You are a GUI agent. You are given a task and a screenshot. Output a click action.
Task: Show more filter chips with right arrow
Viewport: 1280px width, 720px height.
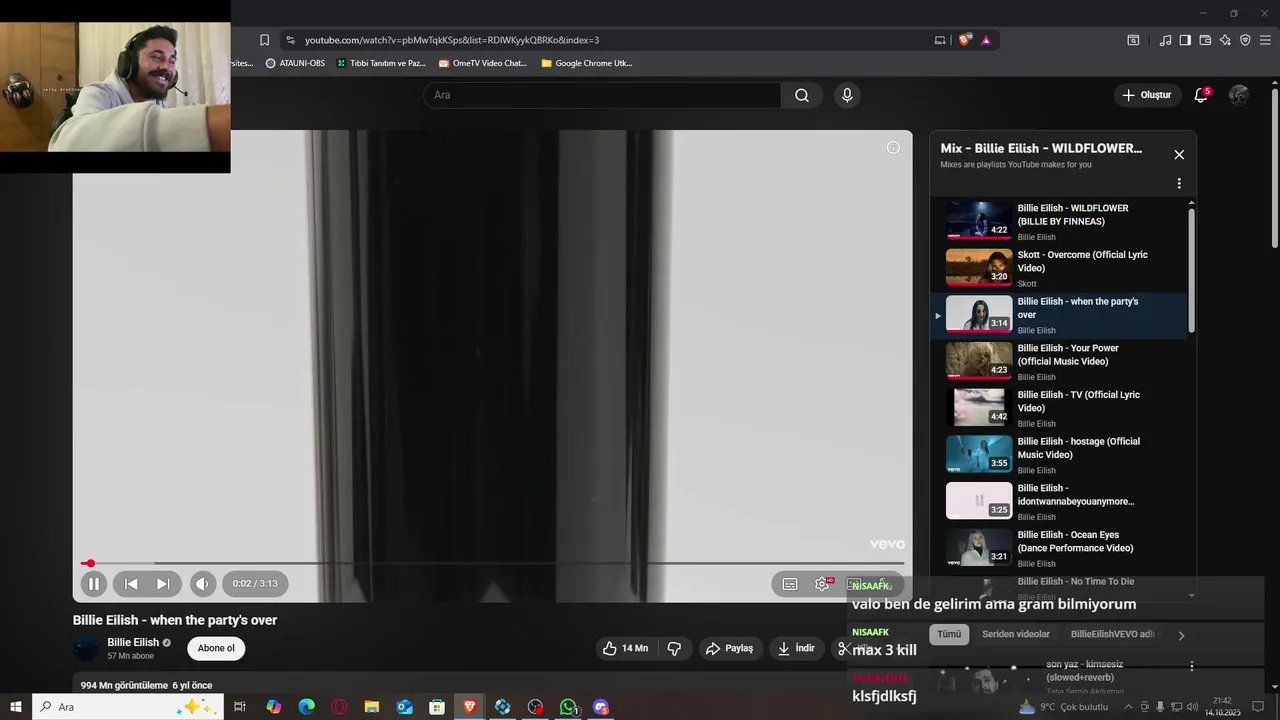[x=1181, y=635]
